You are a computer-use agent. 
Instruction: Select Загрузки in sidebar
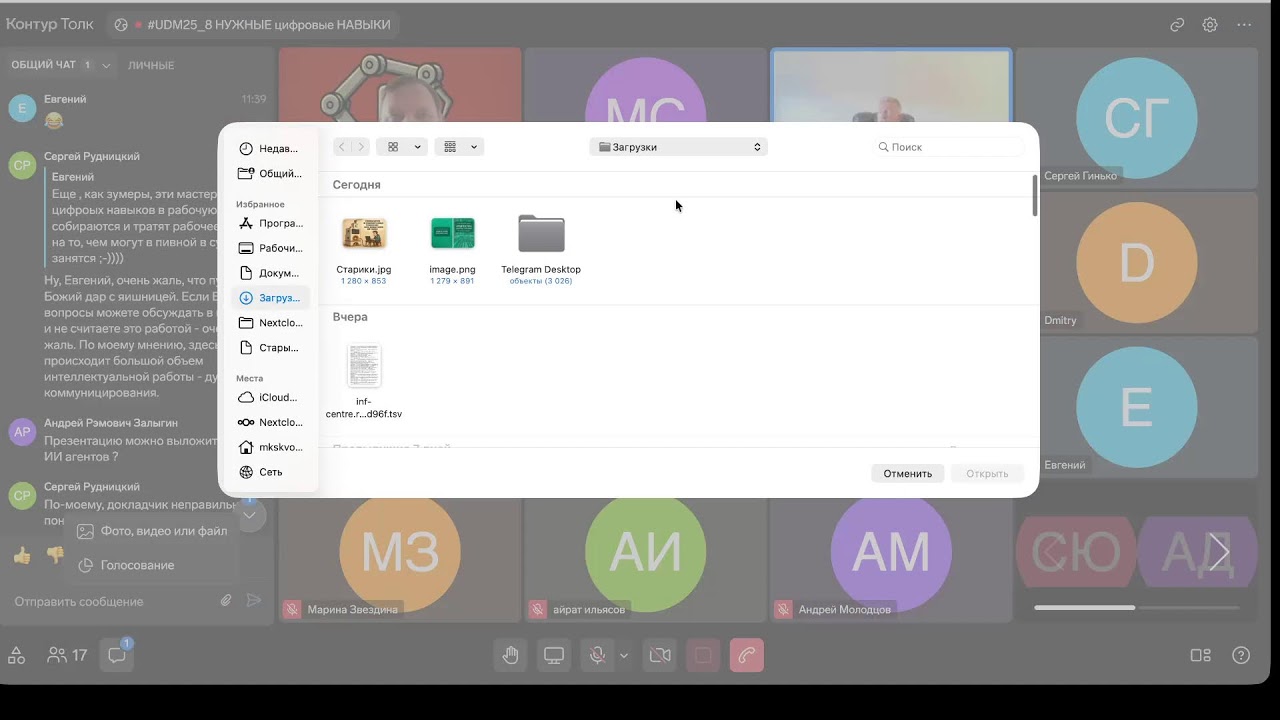tap(270, 298)
